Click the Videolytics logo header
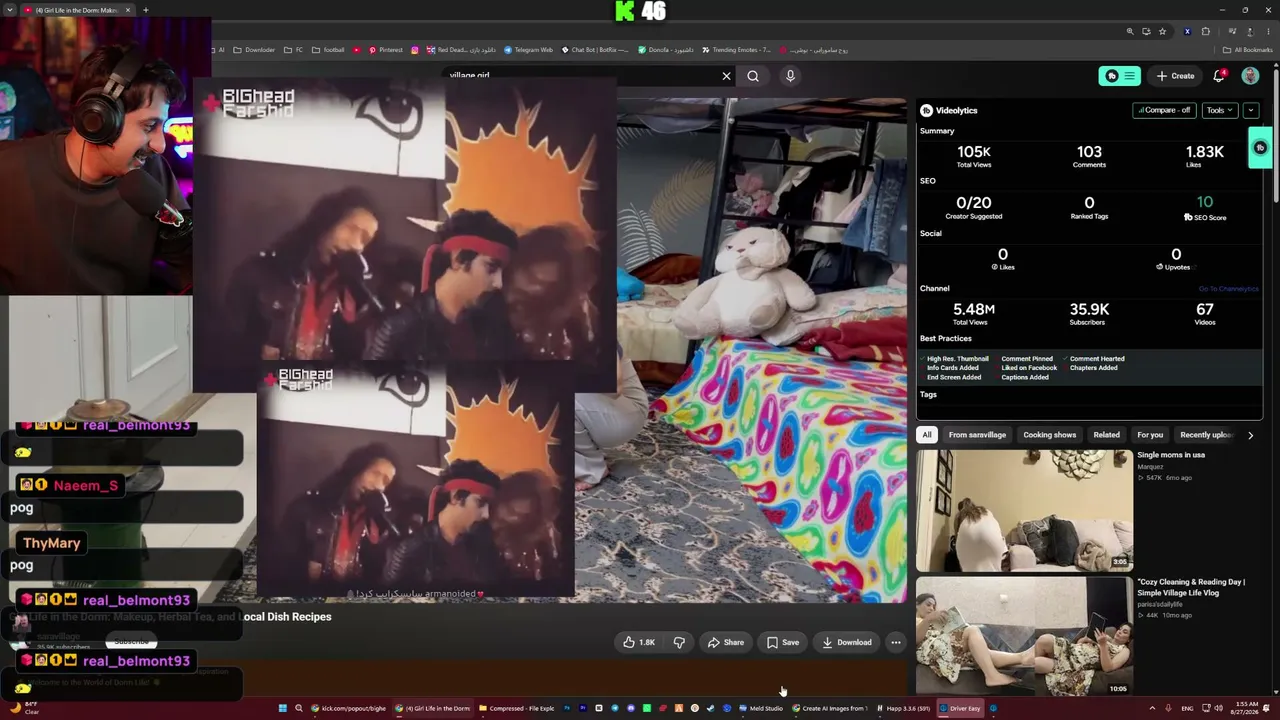The height and width of the screenshot is (720, 1280). pos(949,110)
